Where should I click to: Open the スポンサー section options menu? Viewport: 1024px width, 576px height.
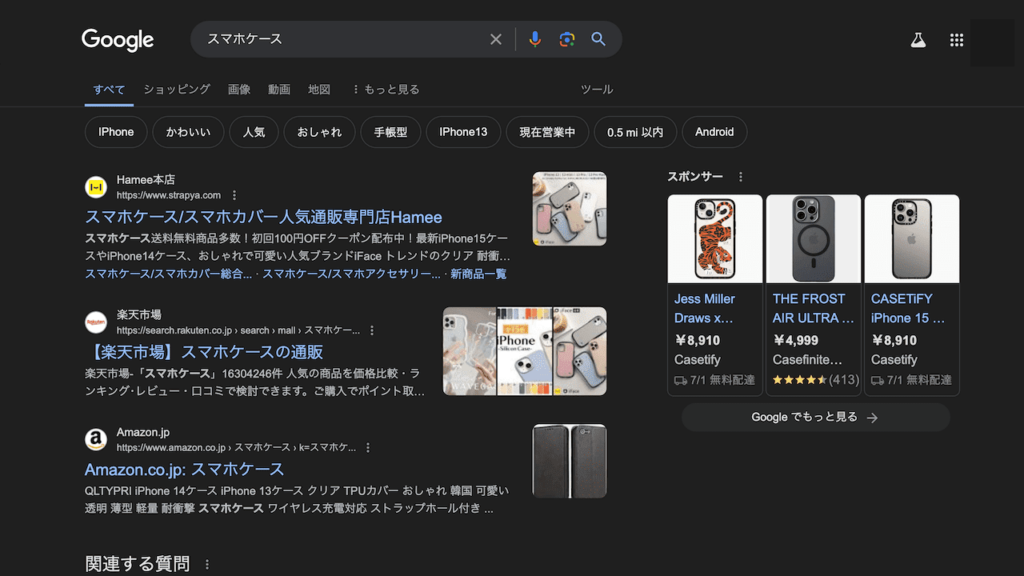741,177
